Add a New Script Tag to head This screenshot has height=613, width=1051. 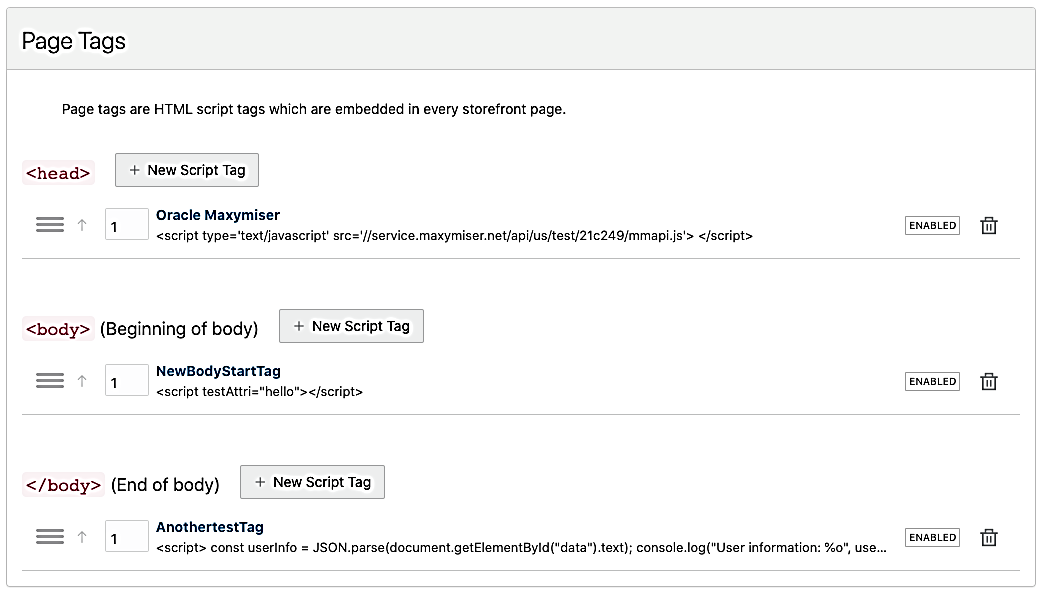pyautogui.click(x=187, y=170)
